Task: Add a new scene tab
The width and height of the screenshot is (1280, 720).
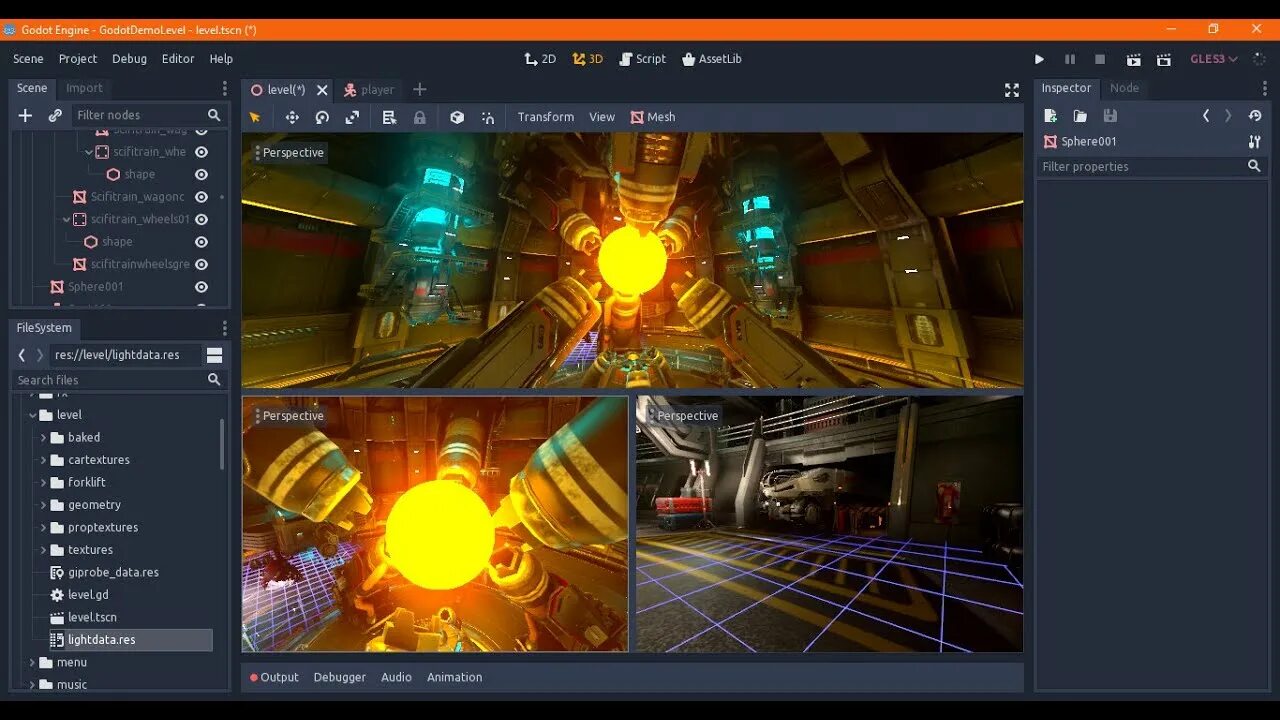Action: point(420,90)
